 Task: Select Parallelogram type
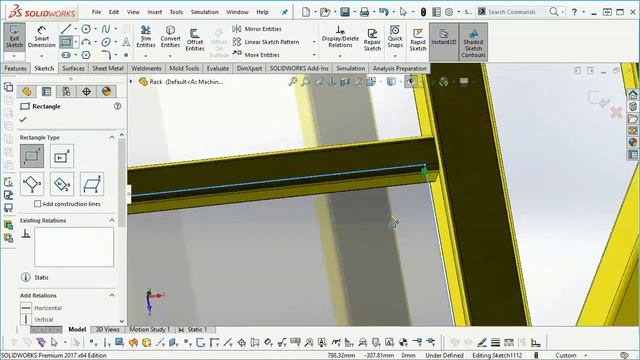tap(91, 184)
